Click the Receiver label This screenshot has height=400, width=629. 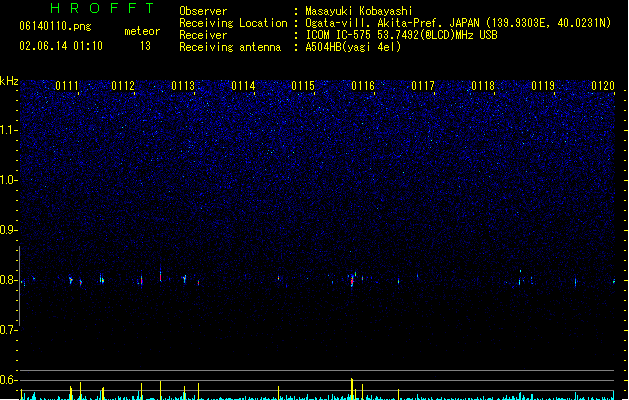tap(203, 35)
